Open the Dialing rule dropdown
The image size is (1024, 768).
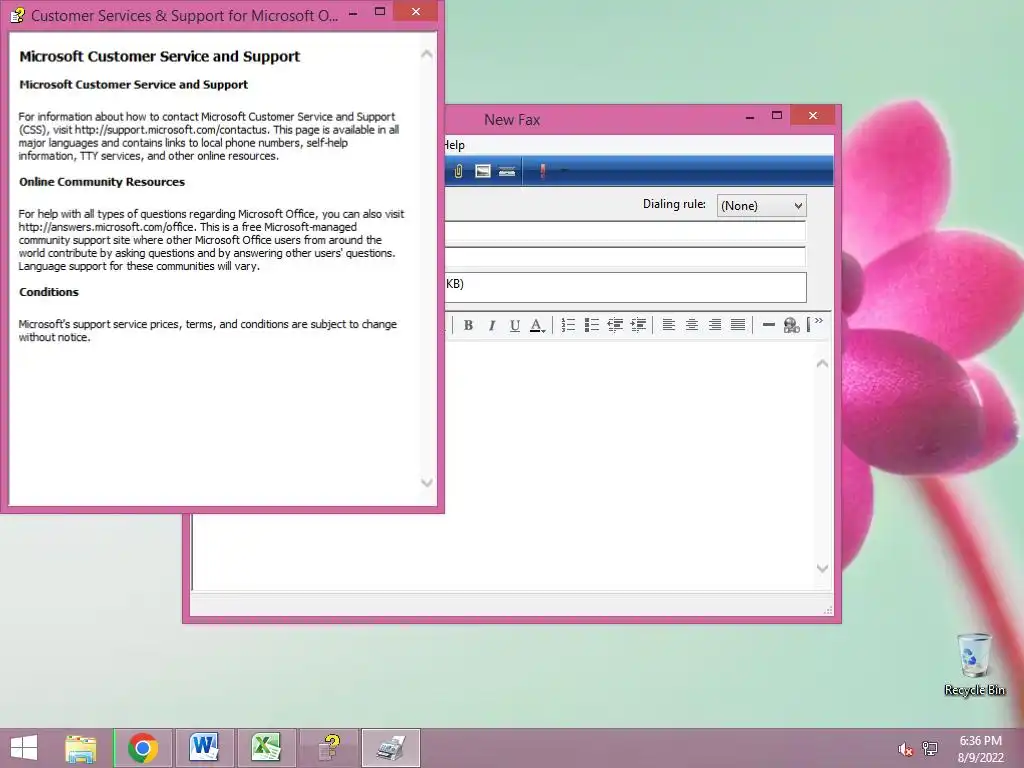pyautogui.click(x=761, y=206)
